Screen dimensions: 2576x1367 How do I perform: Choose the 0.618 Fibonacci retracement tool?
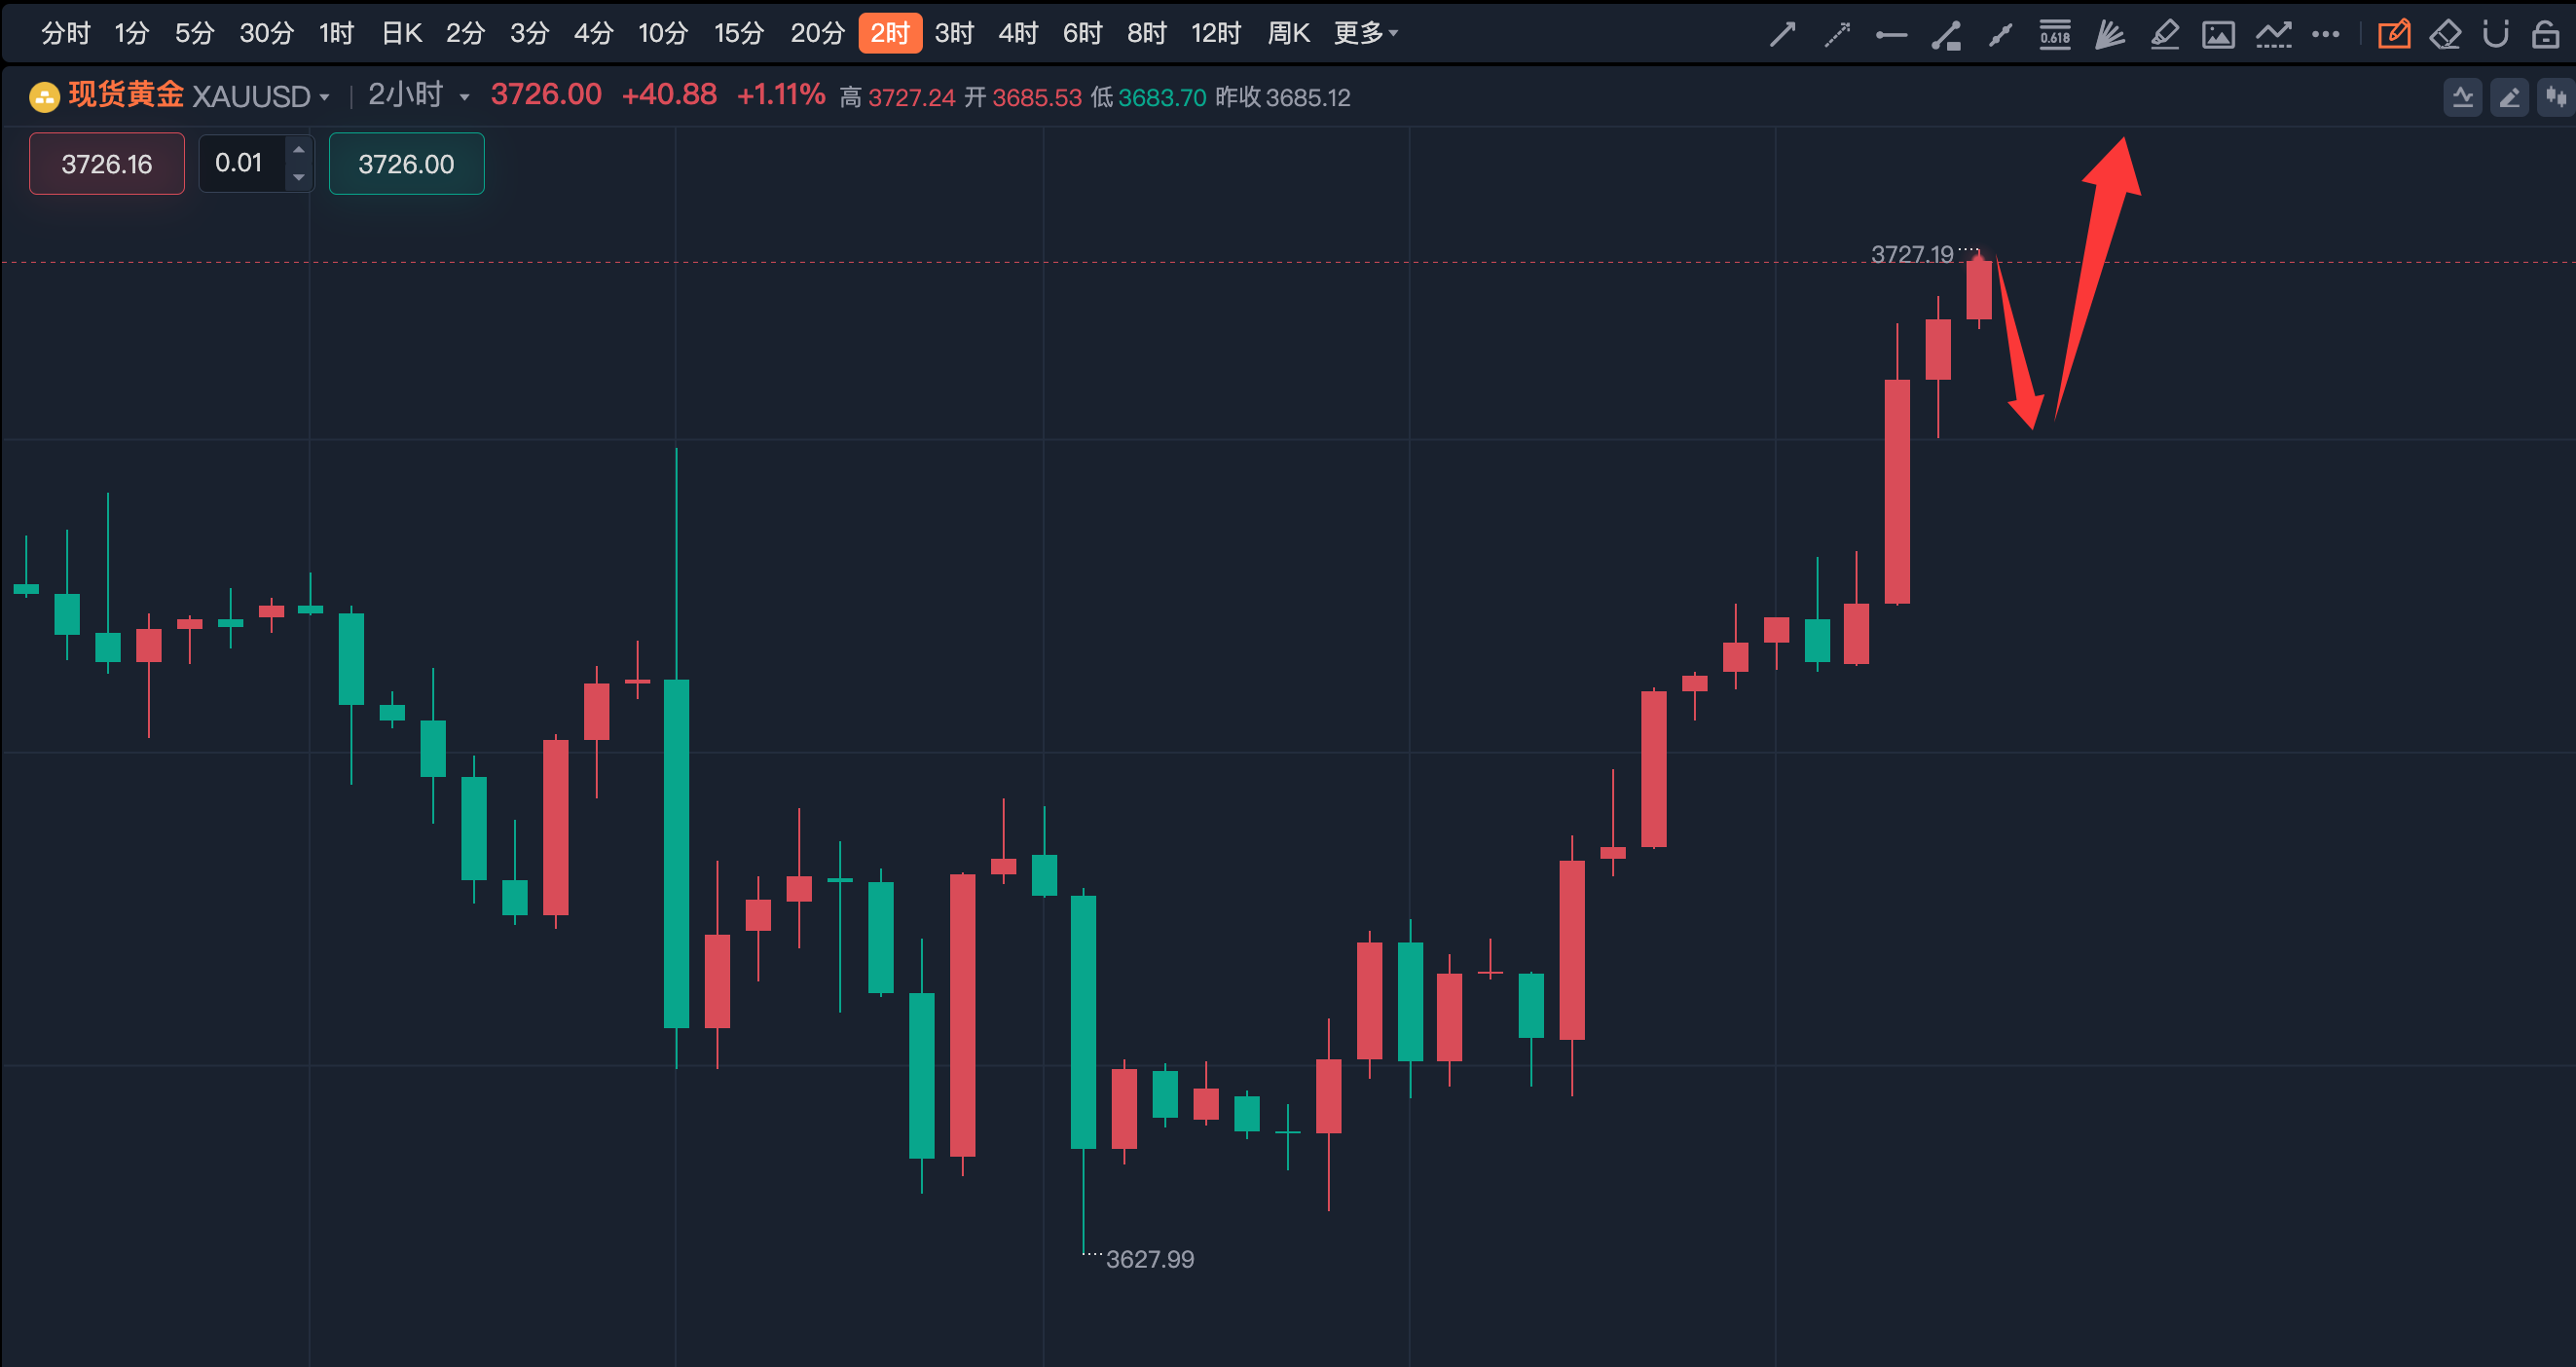[2055, 35]
